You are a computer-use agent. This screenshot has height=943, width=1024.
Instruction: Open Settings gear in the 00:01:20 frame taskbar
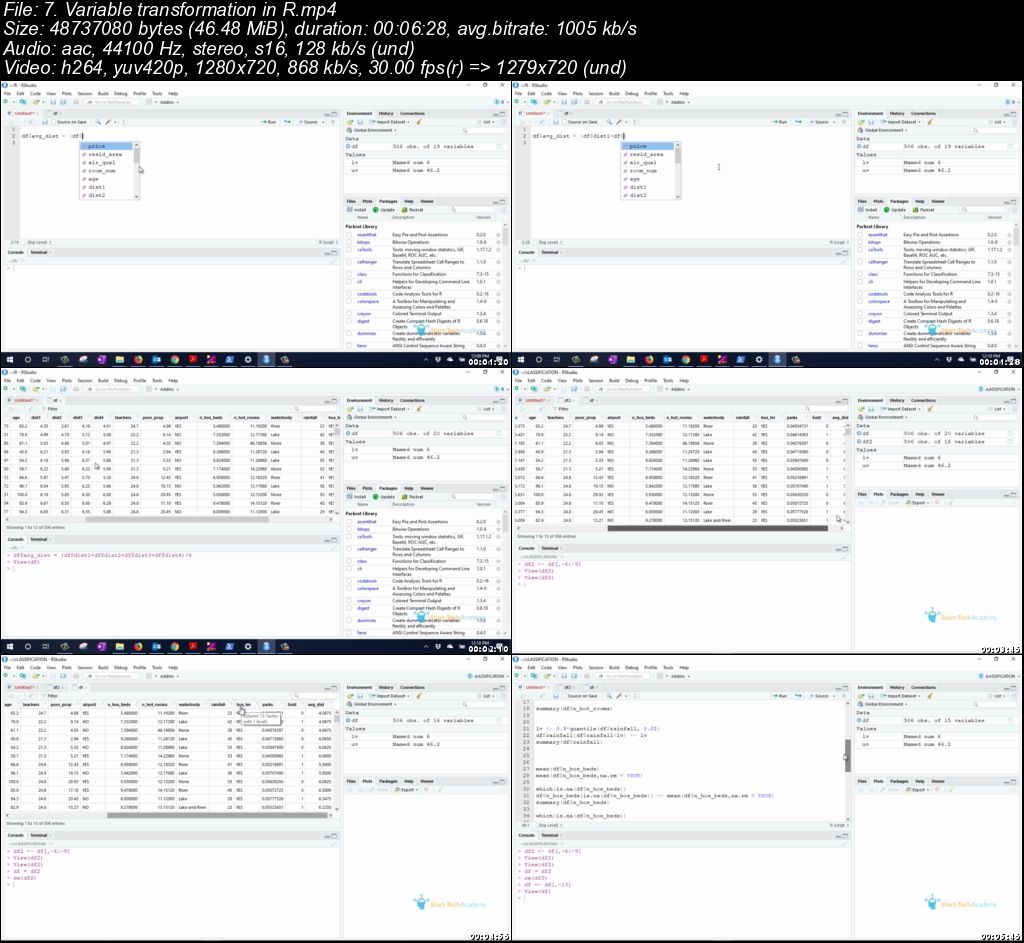tap(248, 359)
